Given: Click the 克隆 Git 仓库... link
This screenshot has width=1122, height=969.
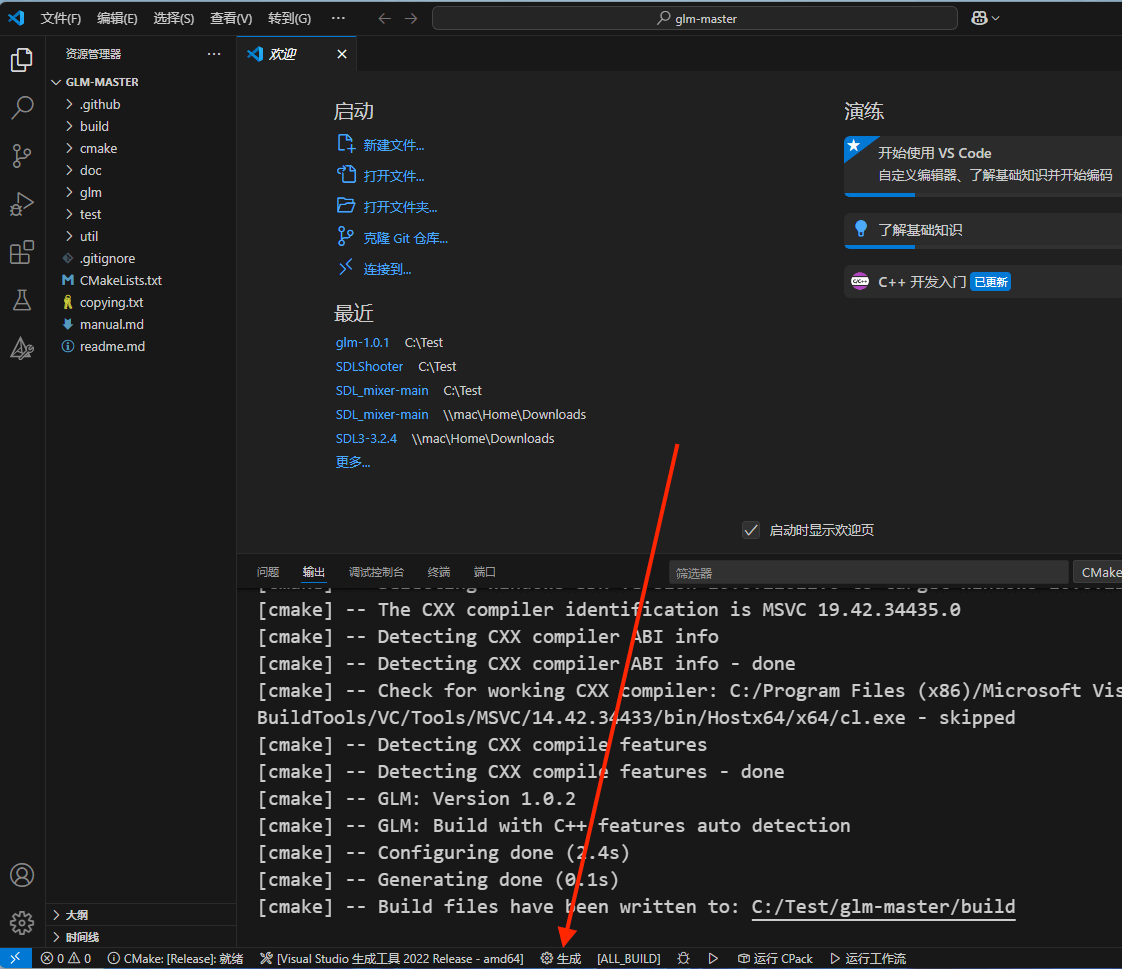Looking at the screenshot, I should [x=405, y=238].
